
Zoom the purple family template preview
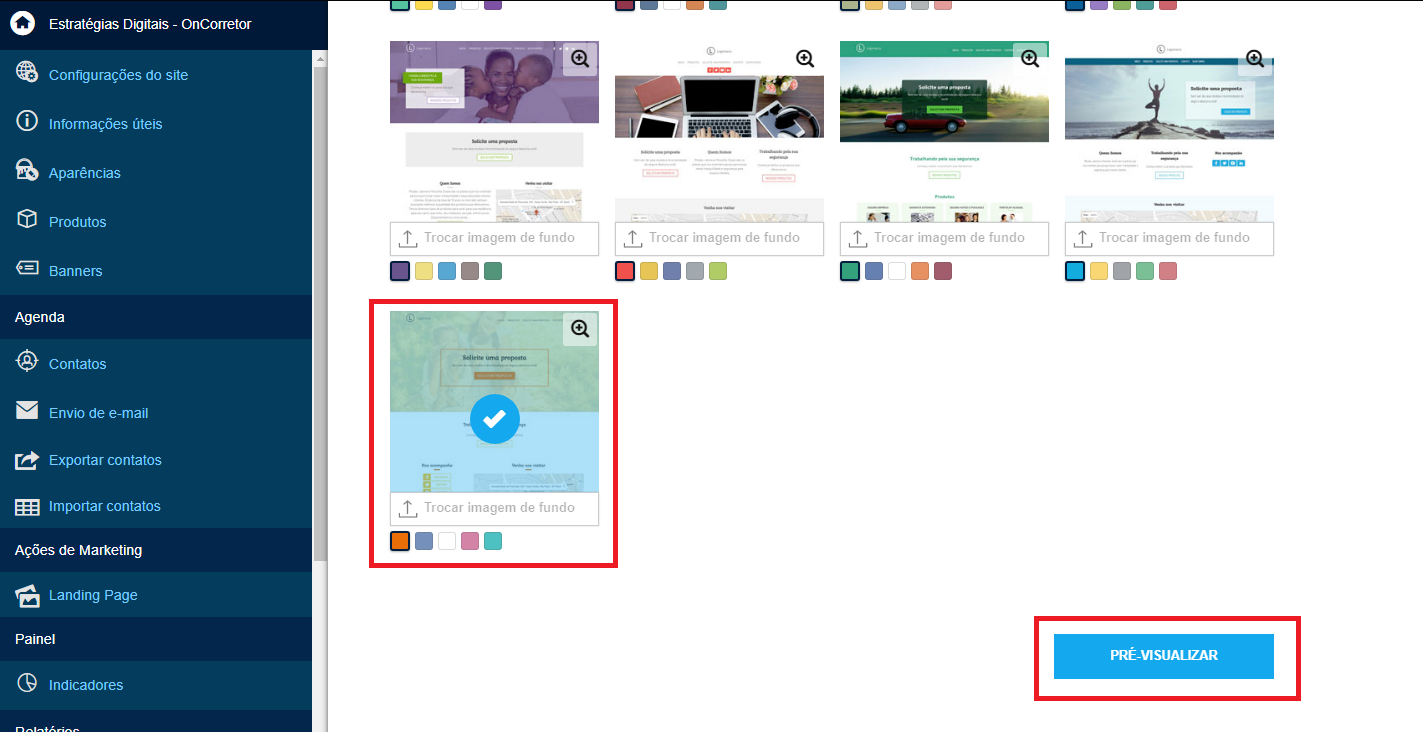580,59
